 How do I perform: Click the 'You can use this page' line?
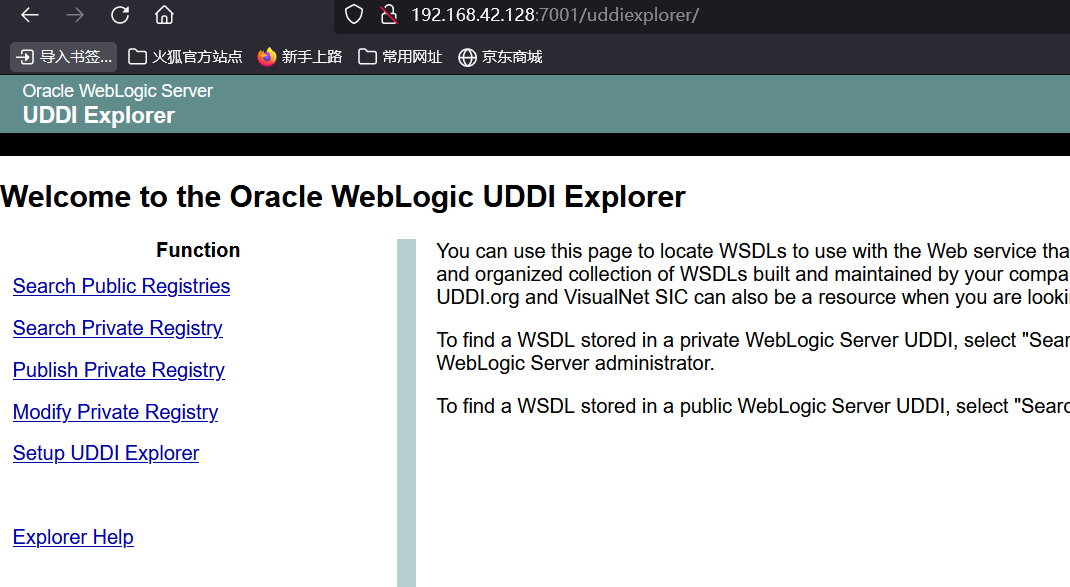pyautogui.click(x=753, y=251)
